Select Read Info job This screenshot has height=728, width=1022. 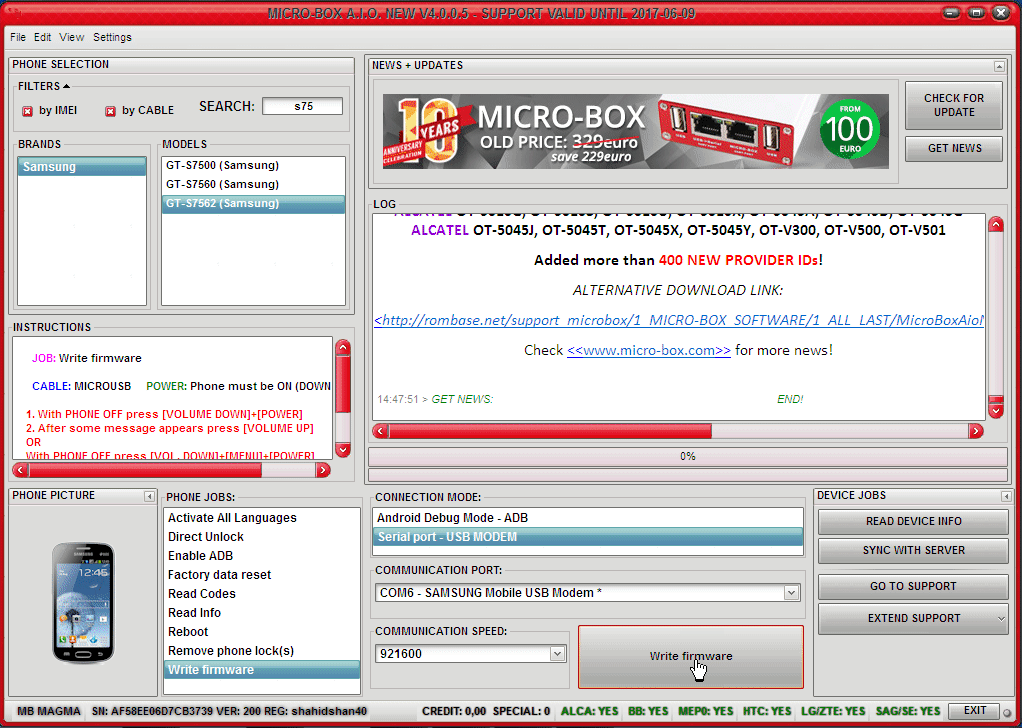(x=261, y=613)
